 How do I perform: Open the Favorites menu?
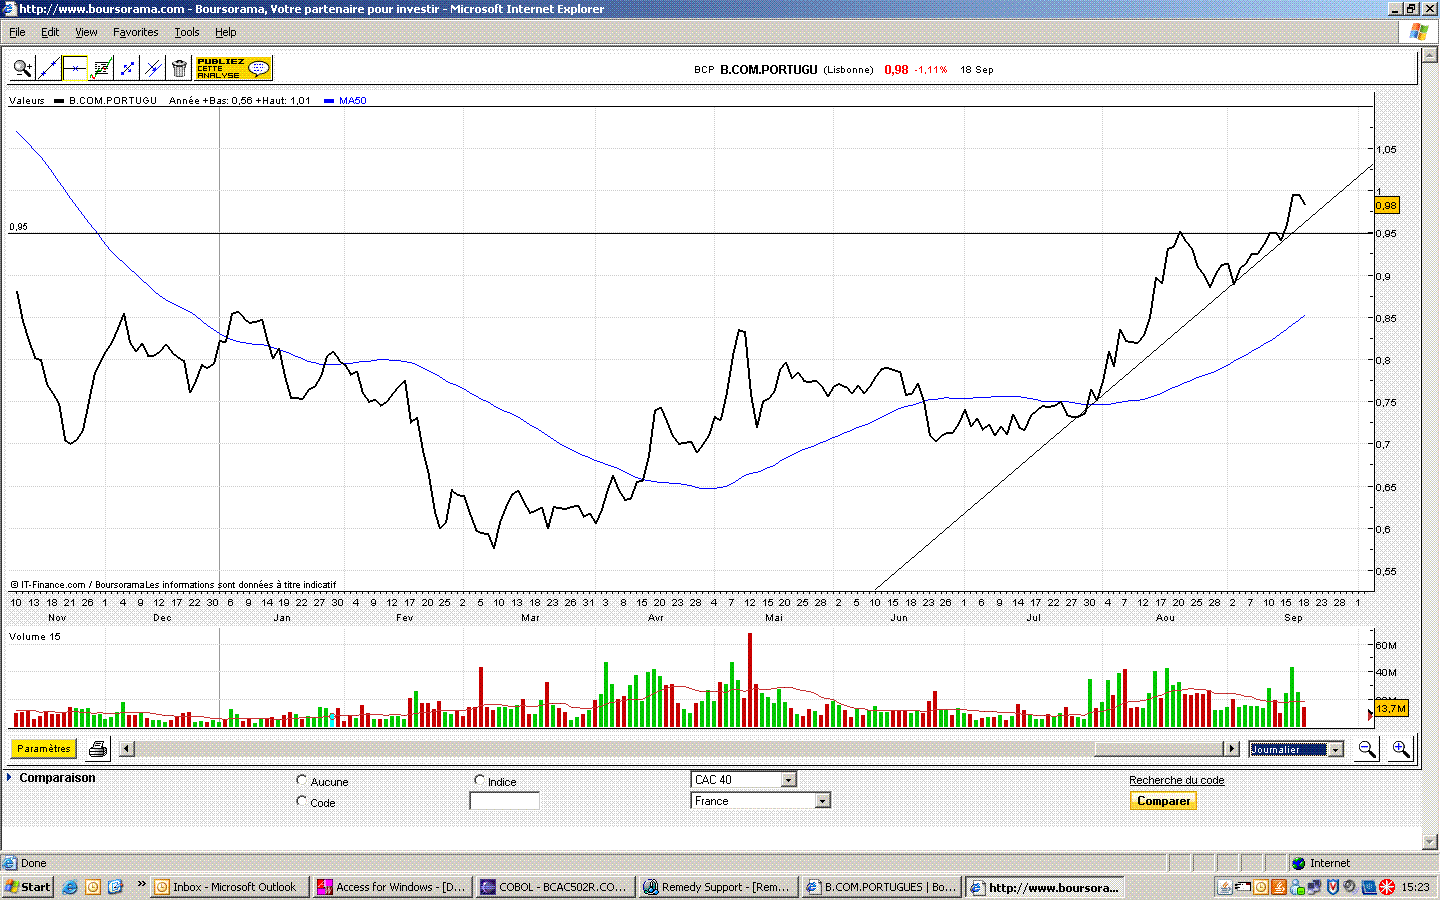(135, 32)
